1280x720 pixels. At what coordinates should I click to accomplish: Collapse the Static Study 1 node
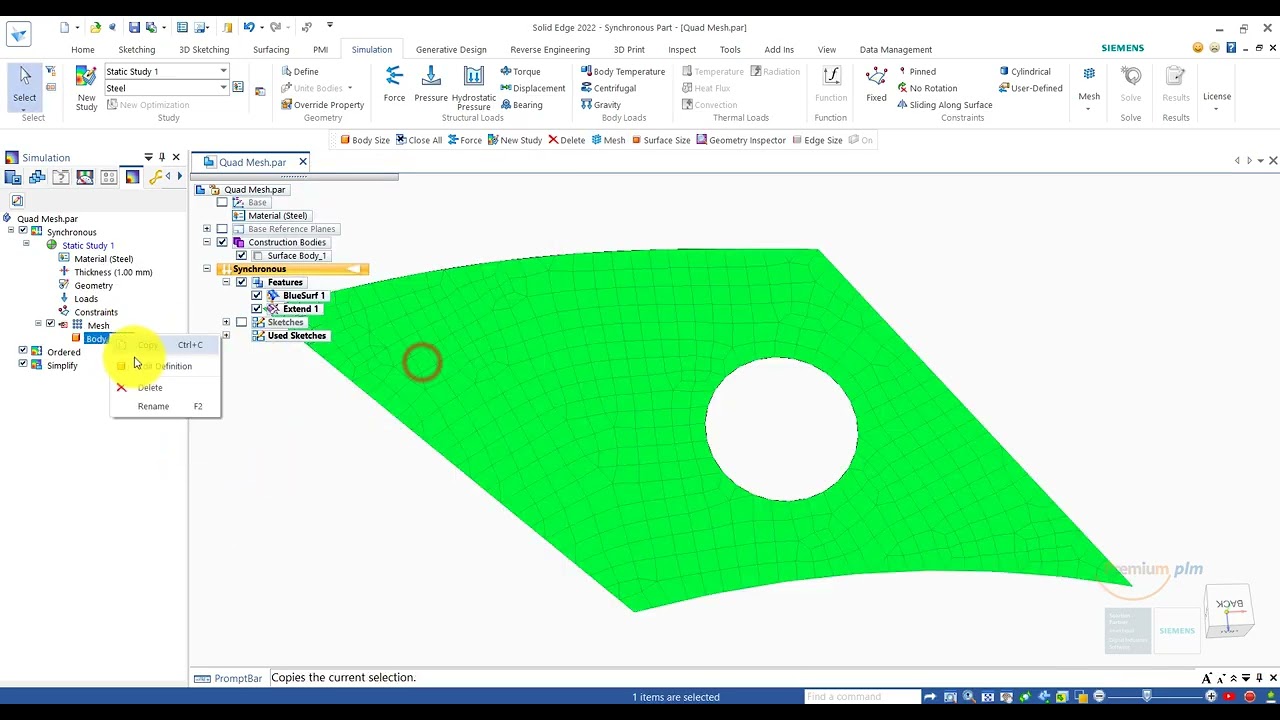(26, 245)
